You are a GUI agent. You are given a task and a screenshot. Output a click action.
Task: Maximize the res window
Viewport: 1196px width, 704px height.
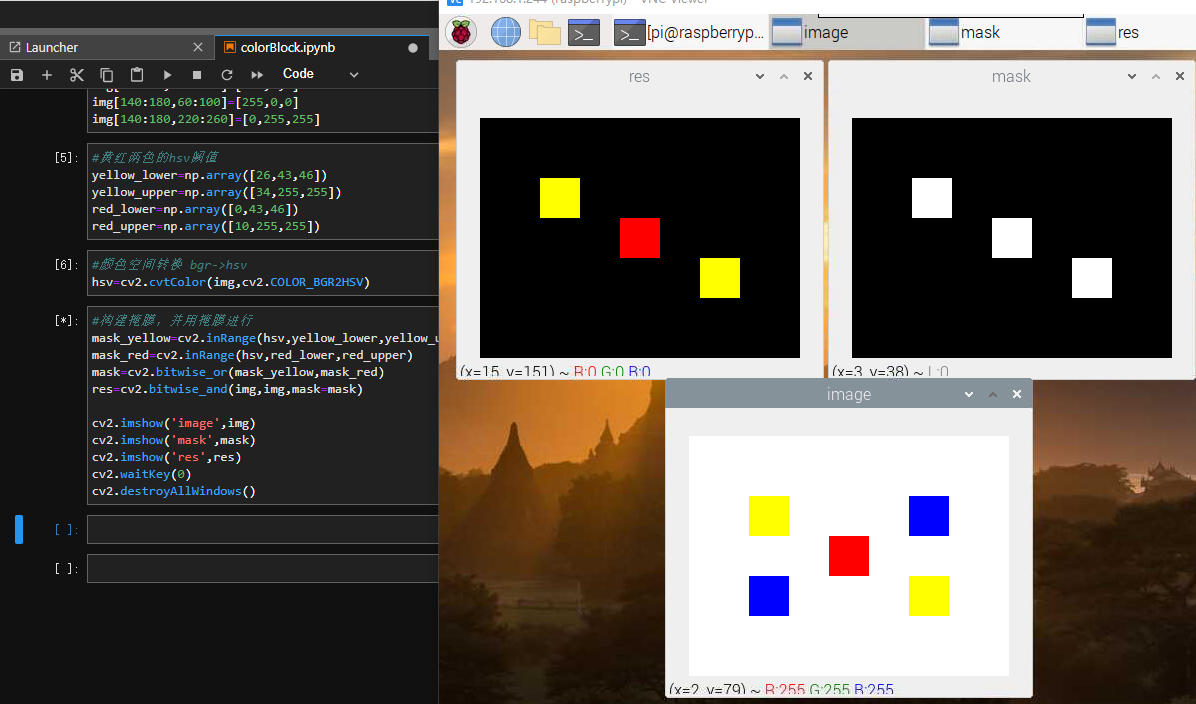[x=783, y=76]
